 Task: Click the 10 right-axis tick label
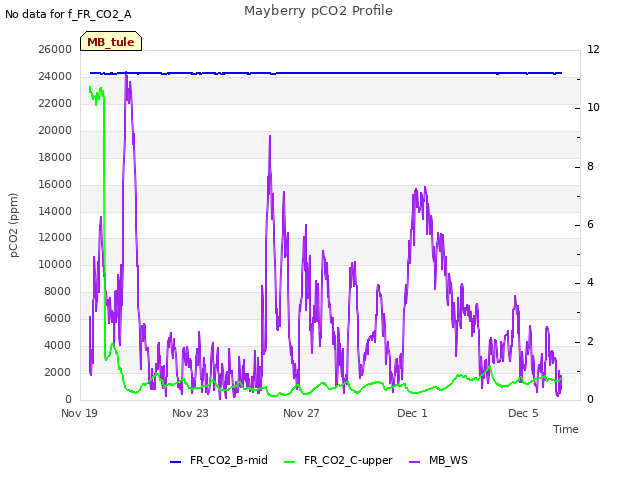click(x=593, y=107)
